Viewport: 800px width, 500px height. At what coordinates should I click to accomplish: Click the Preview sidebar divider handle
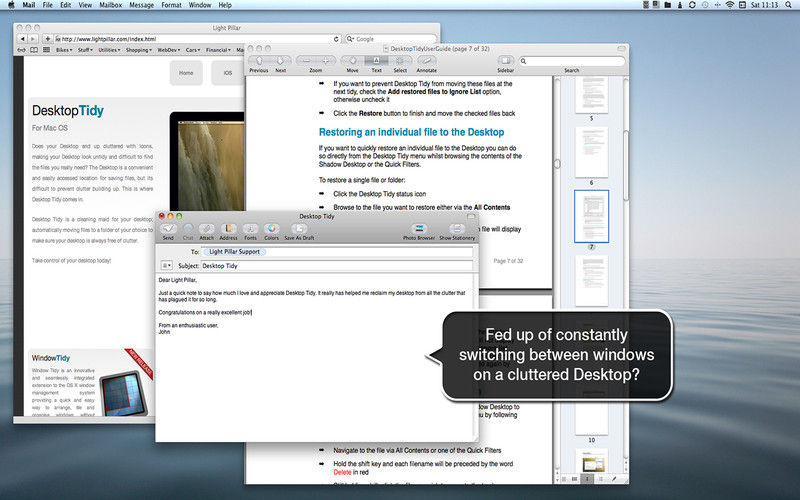(x=557, y=164)
